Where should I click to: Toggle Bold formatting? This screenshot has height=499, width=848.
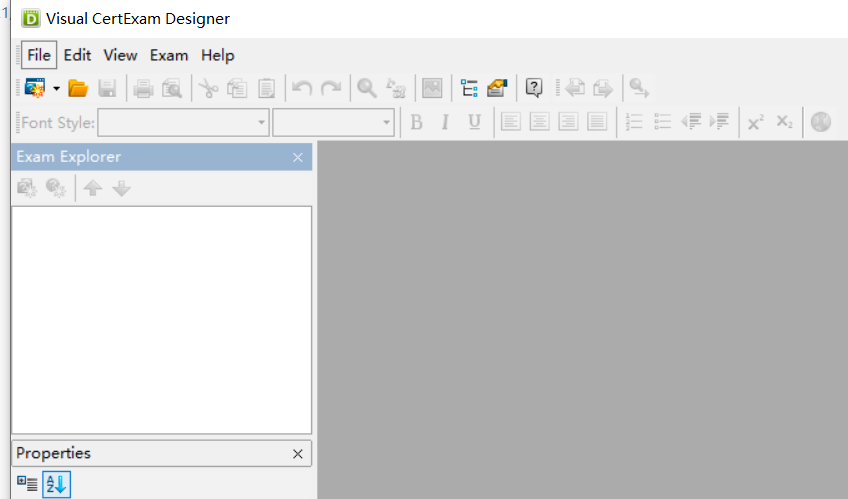pos(416,122)
